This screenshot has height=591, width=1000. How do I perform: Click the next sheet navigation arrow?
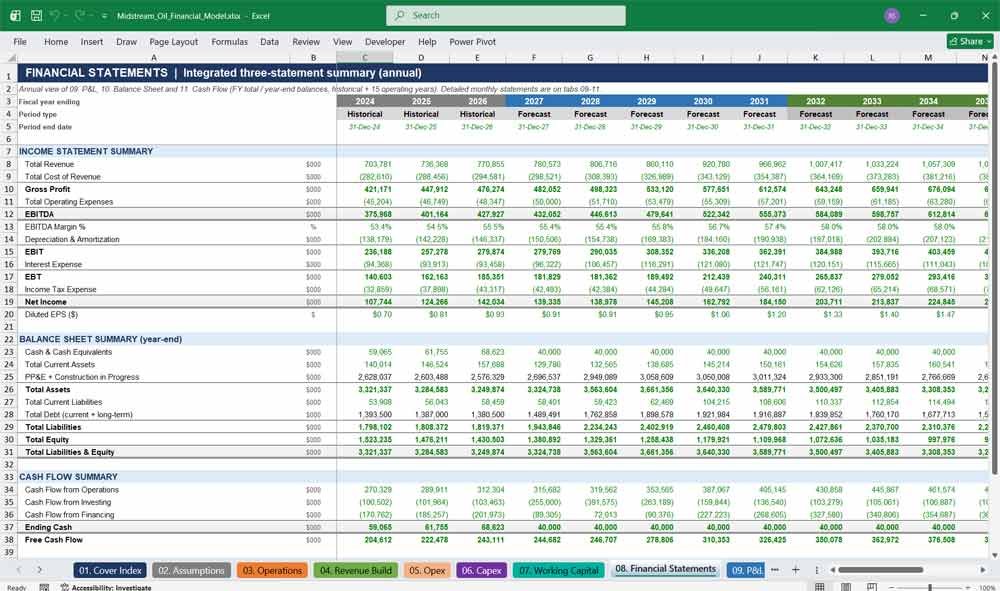40,569
